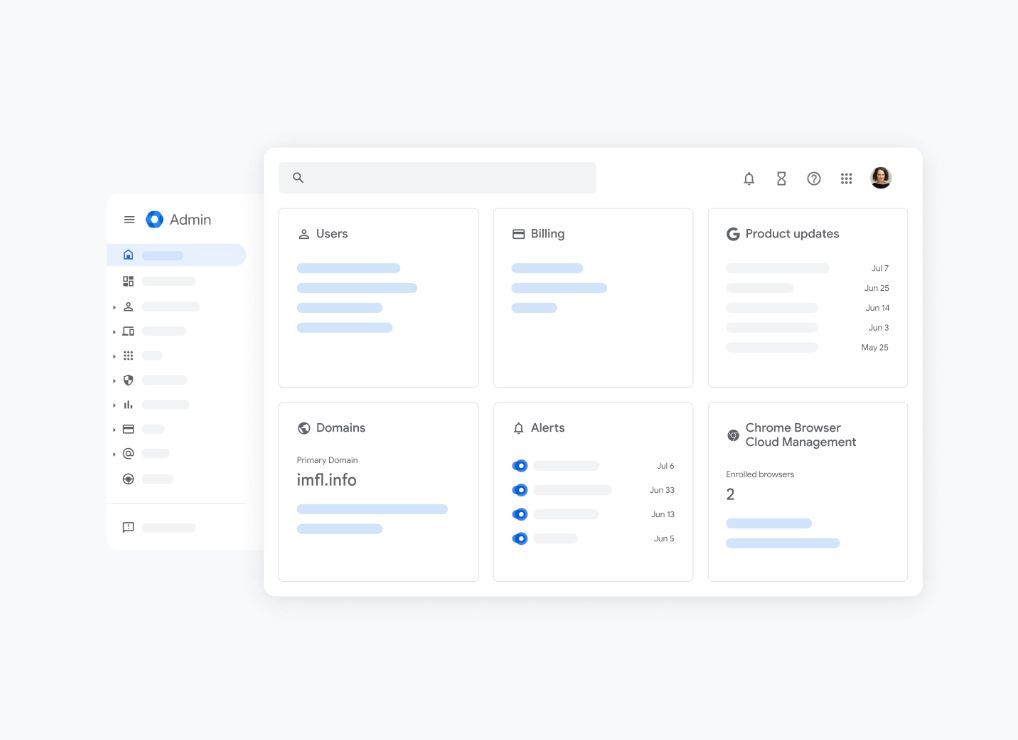Open the user profile avatar
Viewport: 1018px width, 740px height.
click(x=881, y=178)
